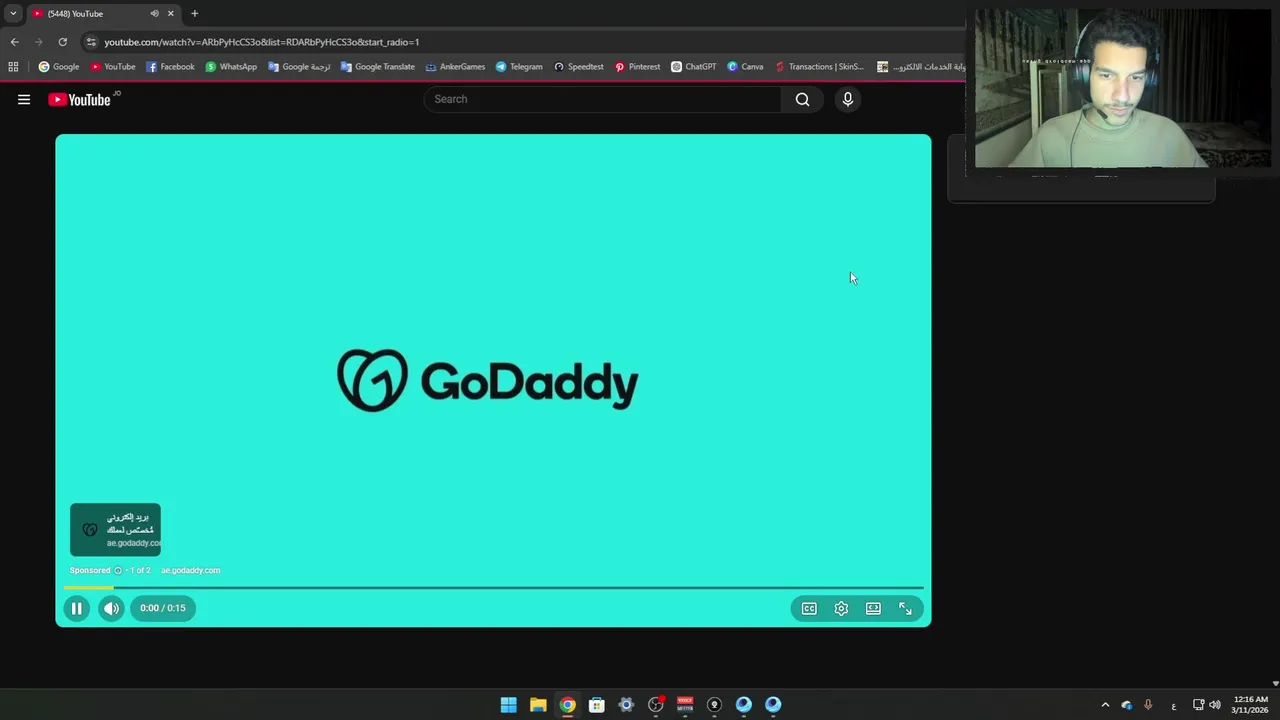Open the Google bookmark

(x=59, y=67)
